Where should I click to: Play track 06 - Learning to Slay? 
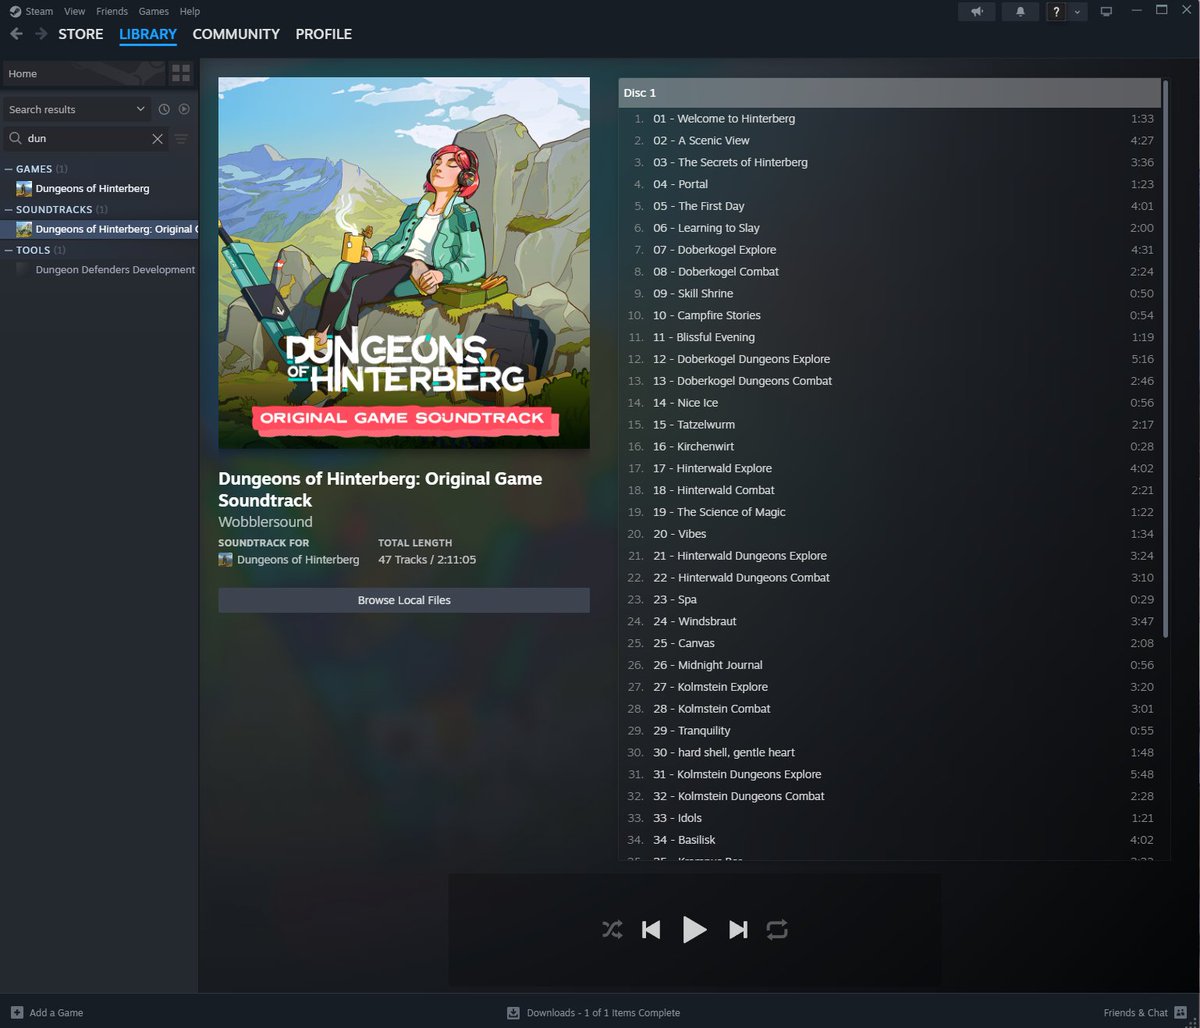(x=889, y=228)
